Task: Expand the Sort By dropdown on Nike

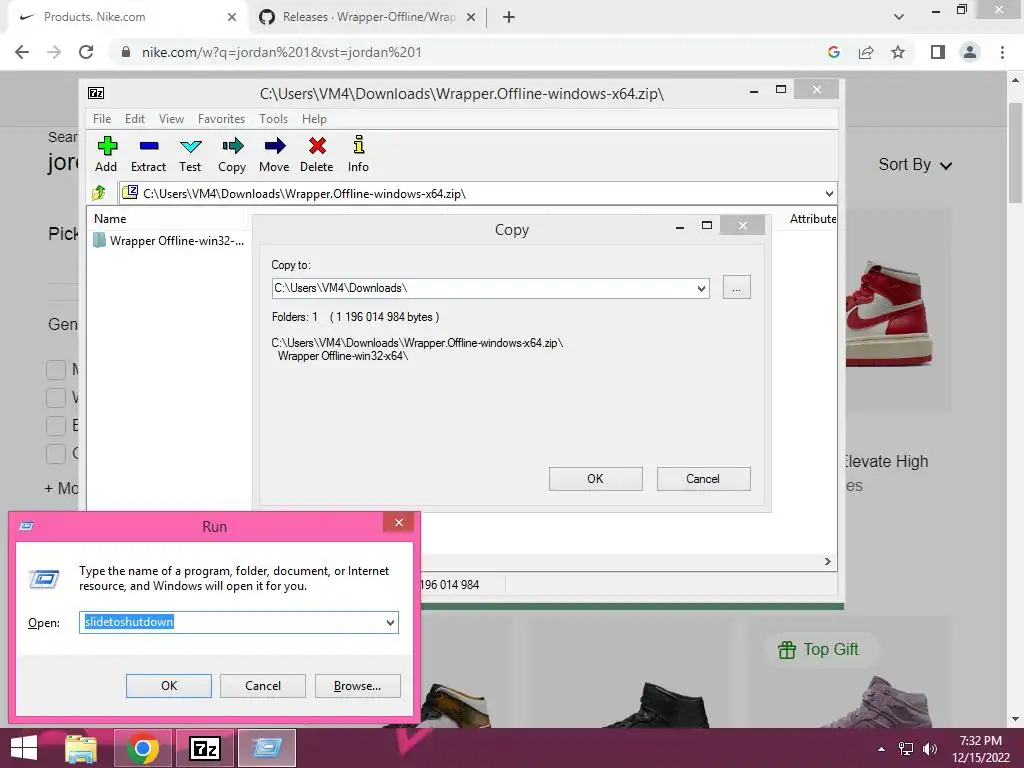Action: tap(915, 165)
